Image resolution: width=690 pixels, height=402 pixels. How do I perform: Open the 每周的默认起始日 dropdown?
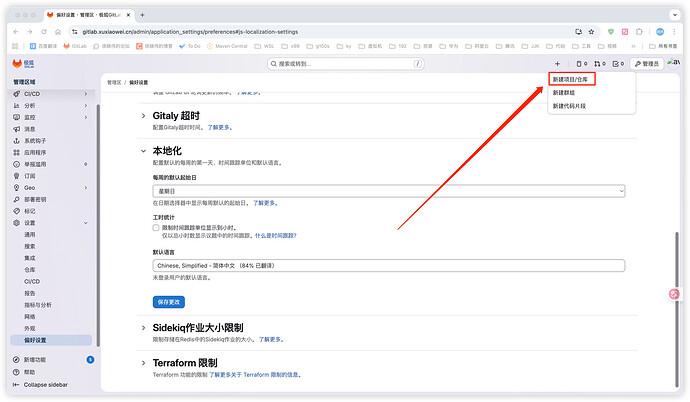388,190
